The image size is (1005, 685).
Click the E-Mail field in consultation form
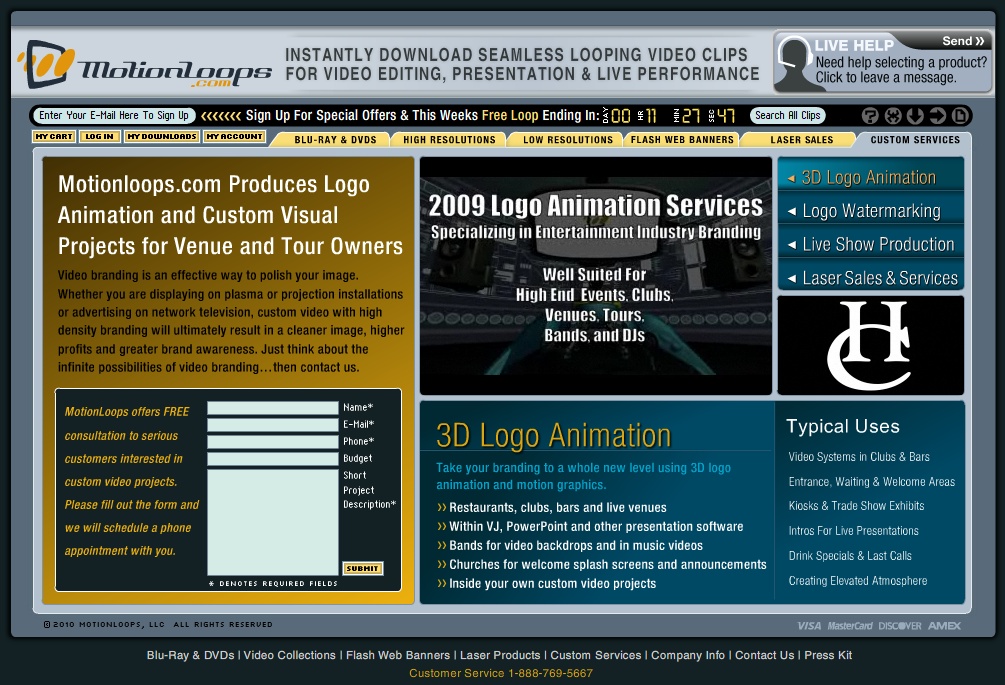click(x=272, y=424)
